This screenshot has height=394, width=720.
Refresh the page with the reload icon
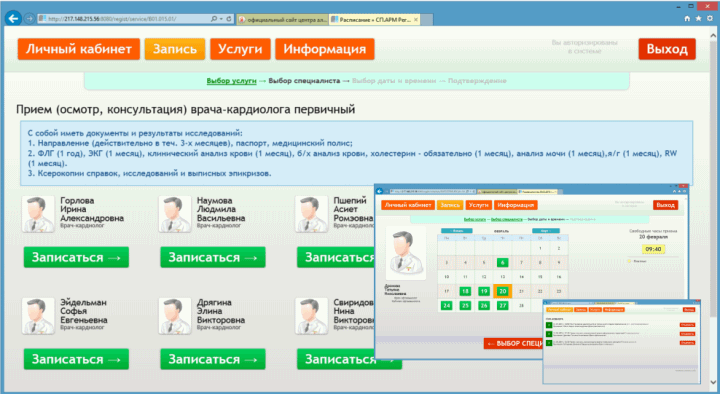229,19
